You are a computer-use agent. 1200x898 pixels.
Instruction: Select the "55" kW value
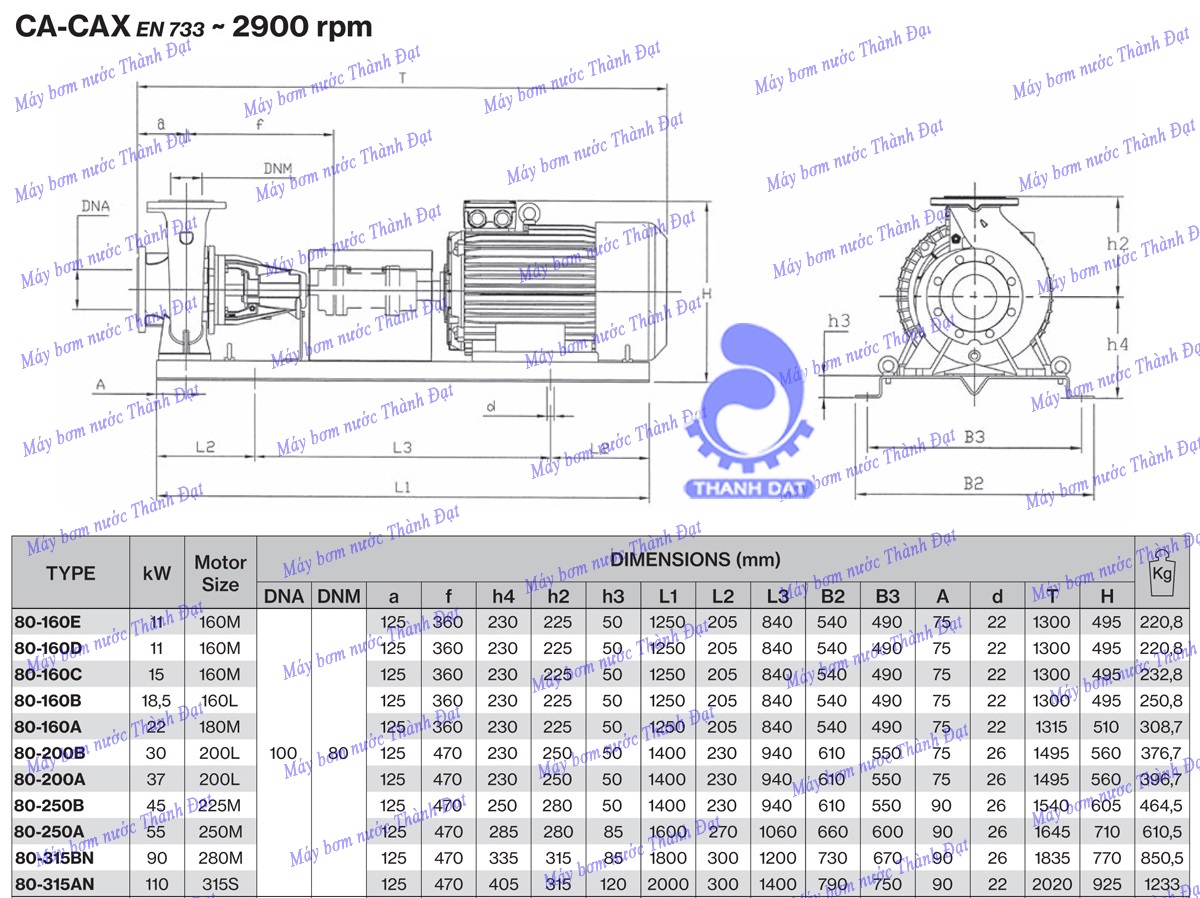point(157,831)
